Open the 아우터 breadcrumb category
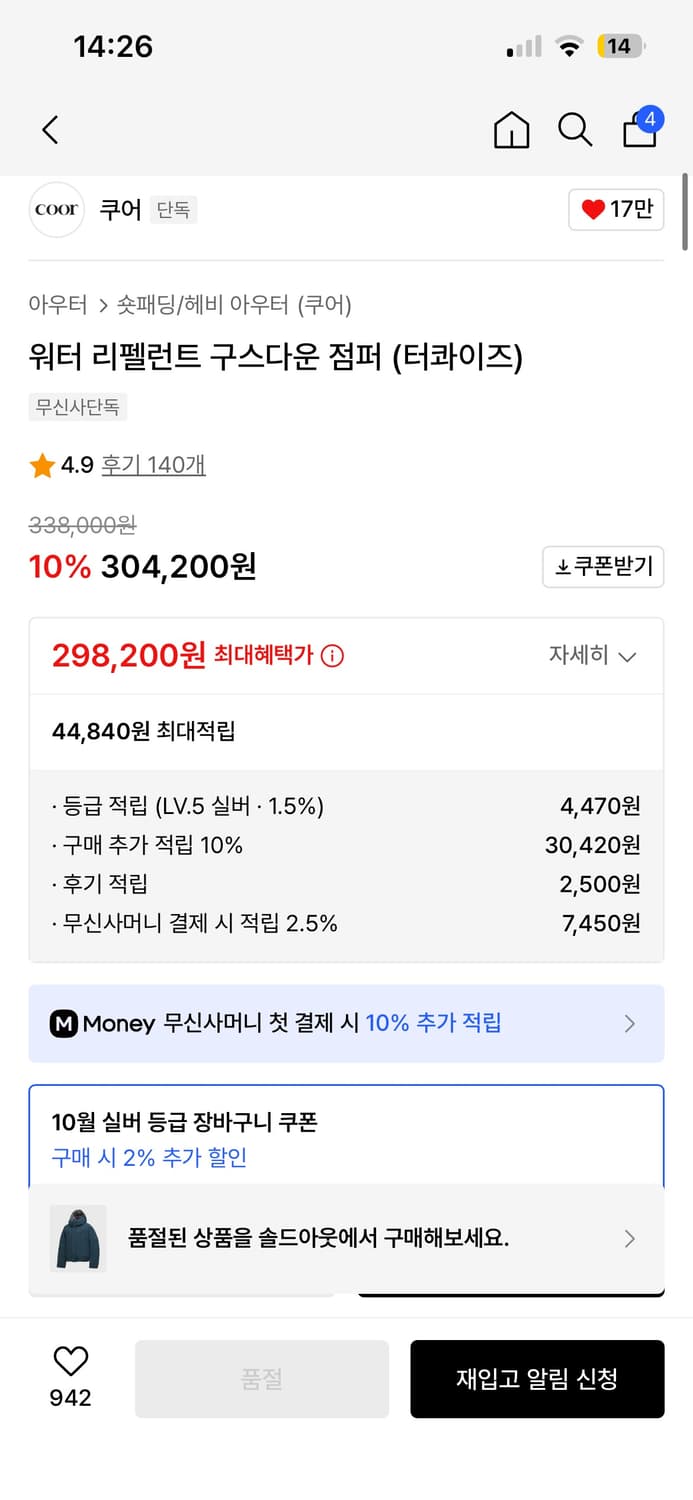693x1500 pixels. (58, 305)
